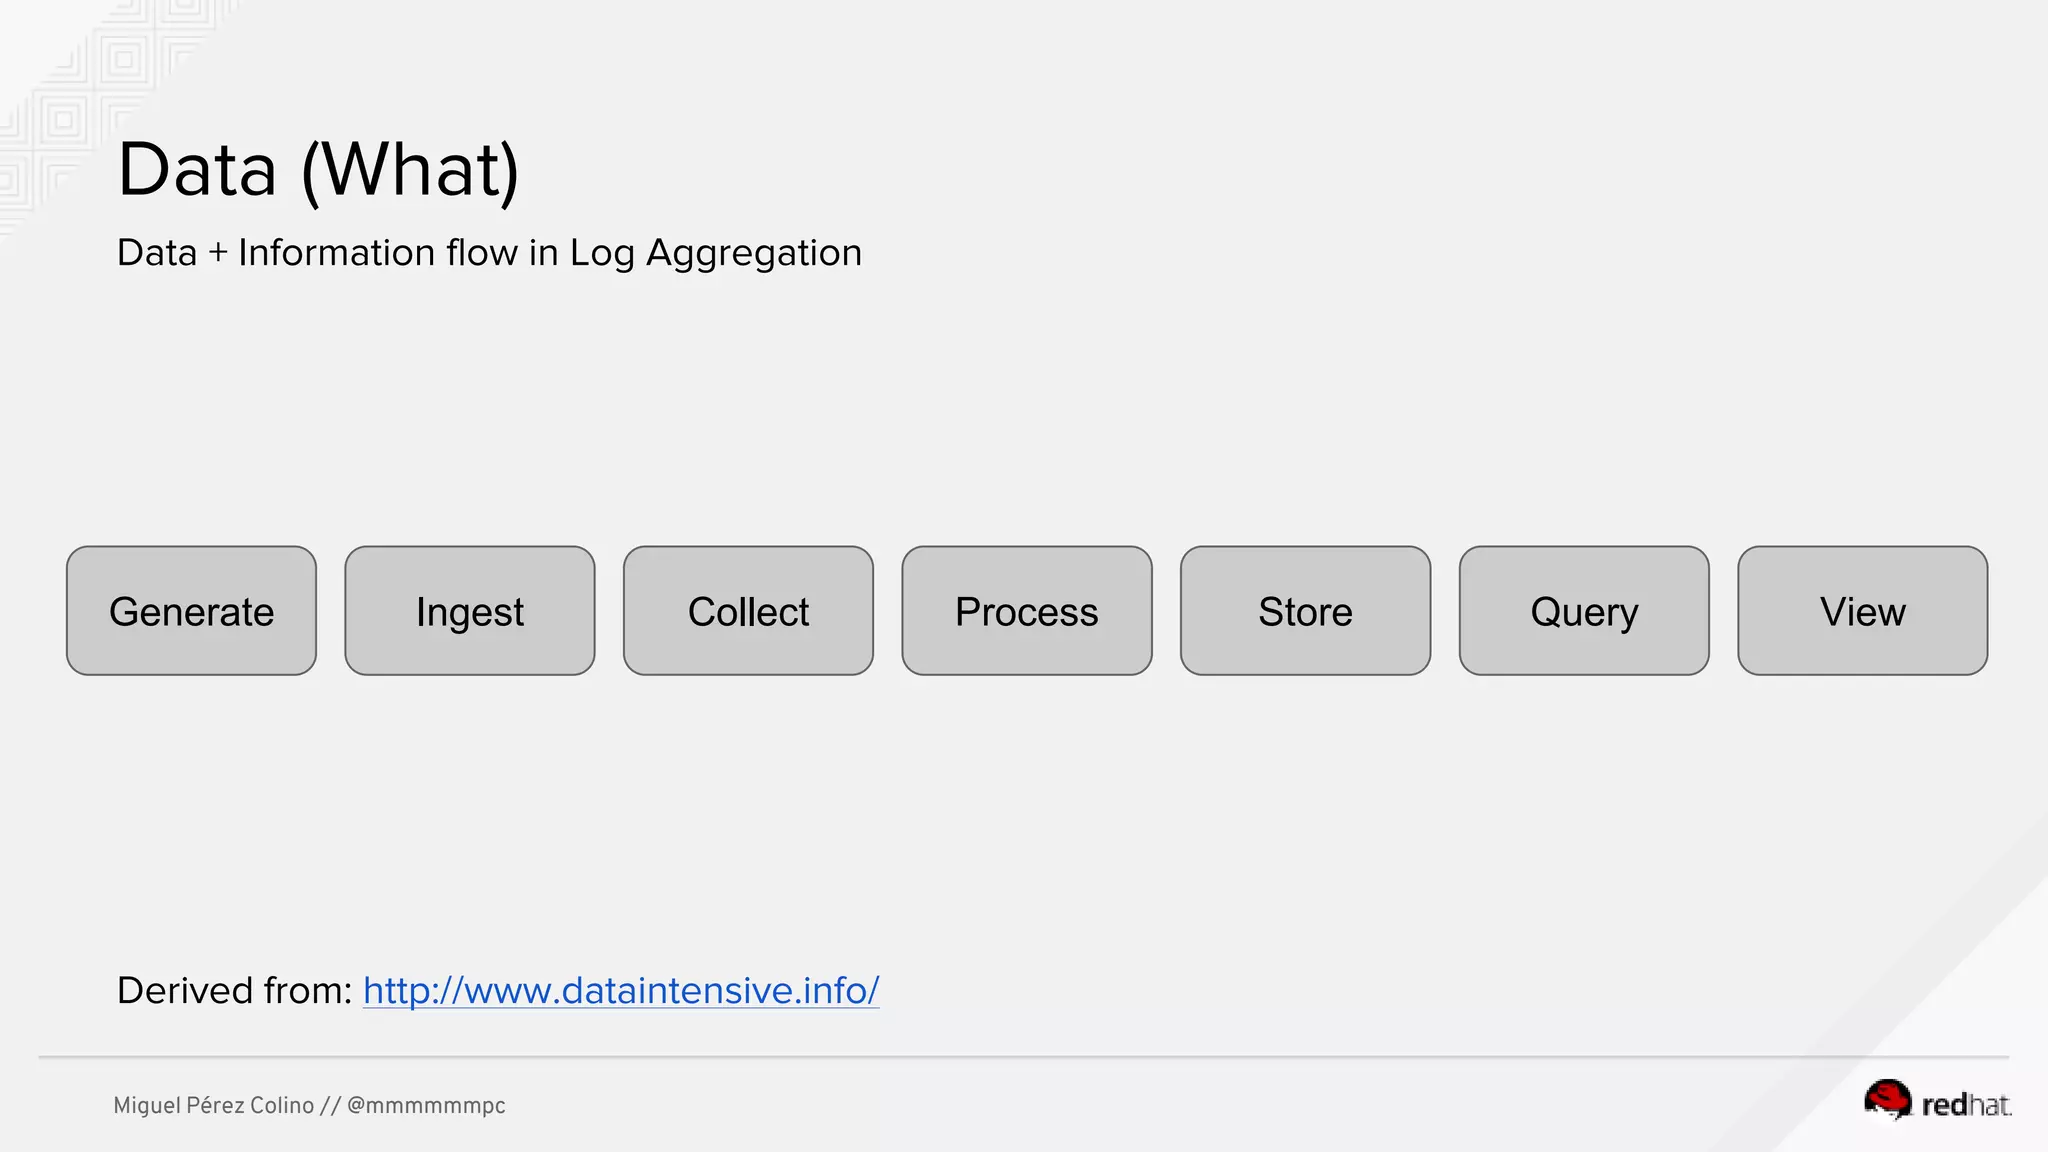Select the Query box
Image resolution: width=2048 pixels, height=1152 pixels.
tap(1584, 611)
